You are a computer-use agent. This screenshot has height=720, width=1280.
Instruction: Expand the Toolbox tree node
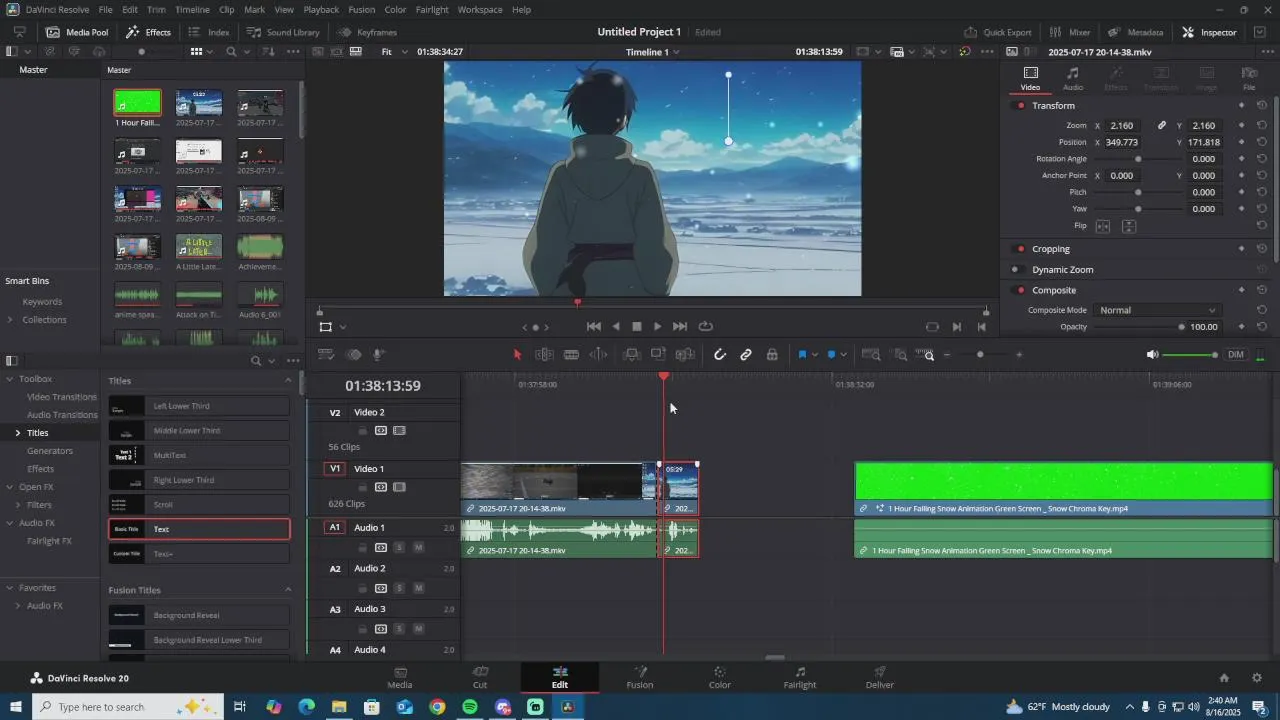pos(10,379)
